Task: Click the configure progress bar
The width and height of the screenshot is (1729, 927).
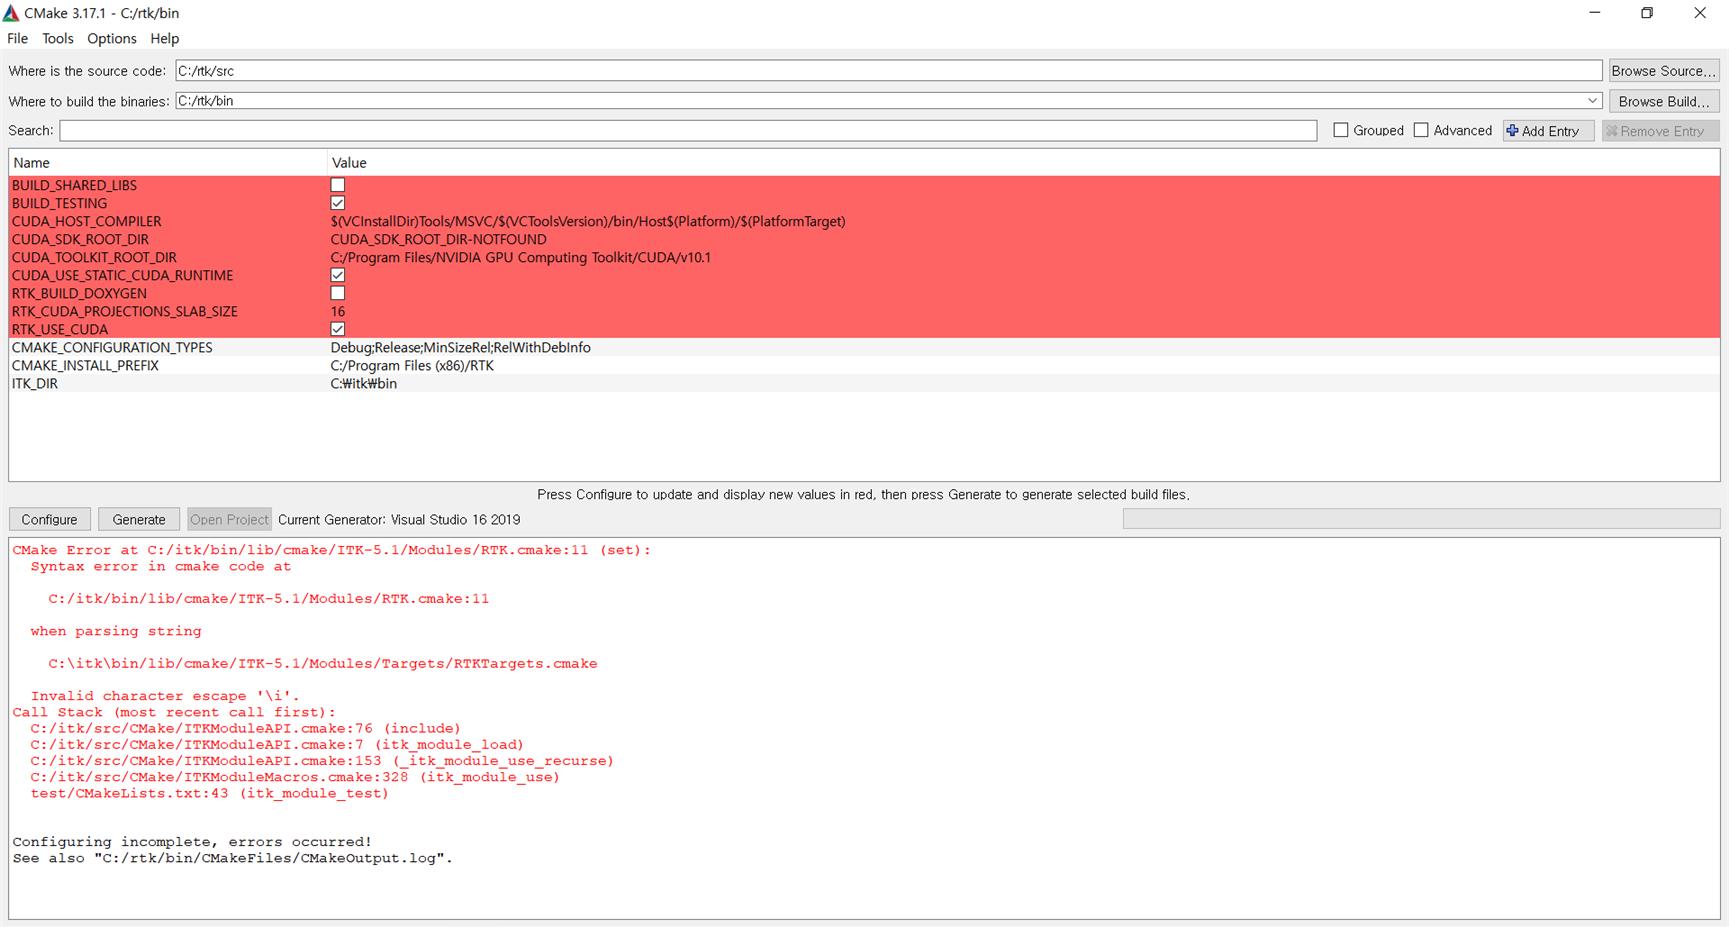Action: pos(1421,518)
